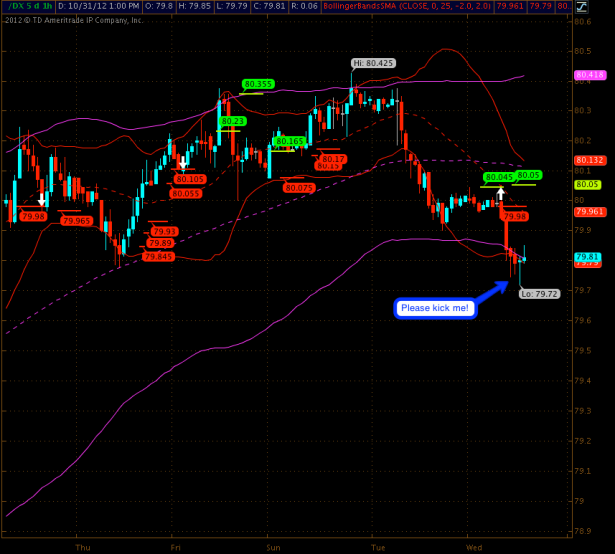The image size is (615, 554).
Task: Click the 'Please kick me!' text bubble
Action: [x=435, y=308]
